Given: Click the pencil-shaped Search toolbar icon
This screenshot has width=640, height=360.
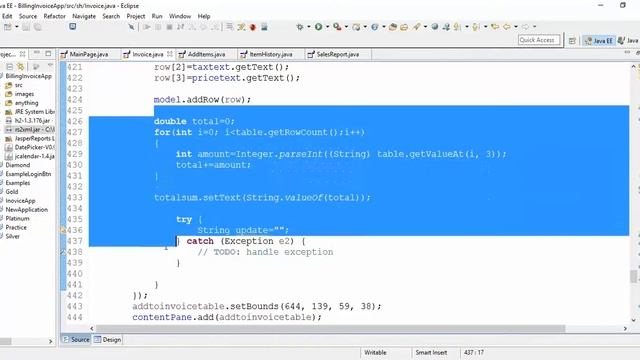Looking at the screenshot, I should [416, 27].
